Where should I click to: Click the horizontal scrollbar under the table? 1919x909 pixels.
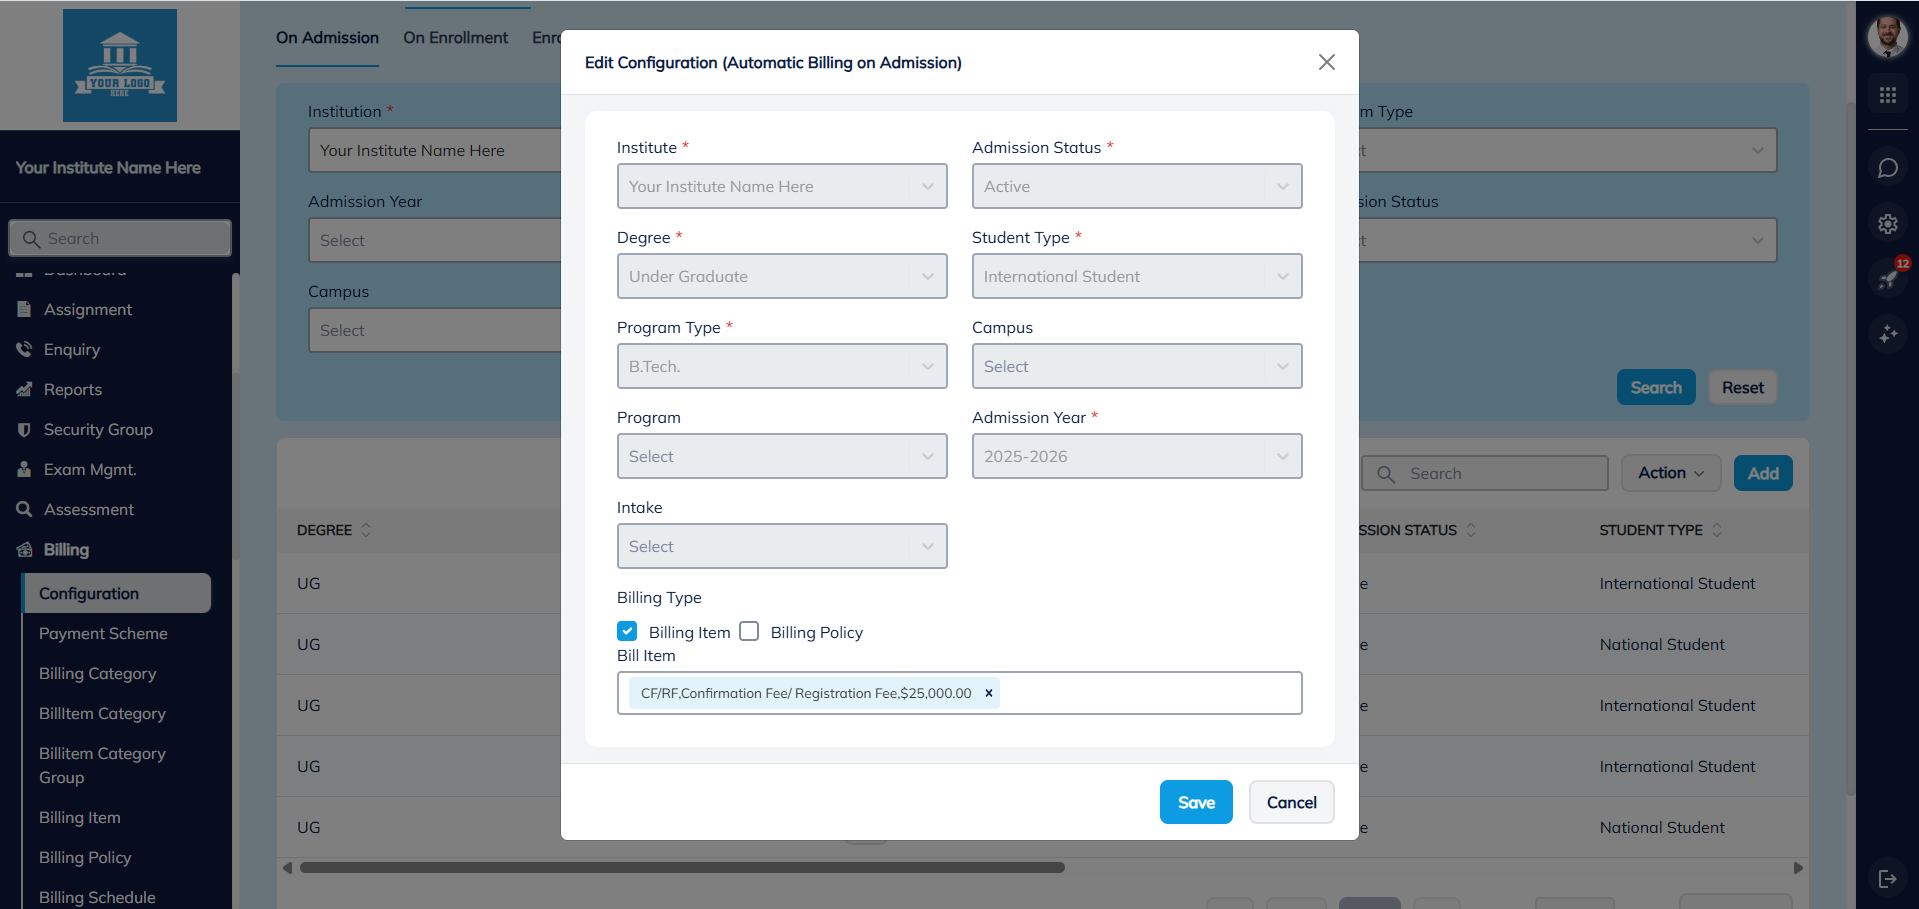click(682, 868)
